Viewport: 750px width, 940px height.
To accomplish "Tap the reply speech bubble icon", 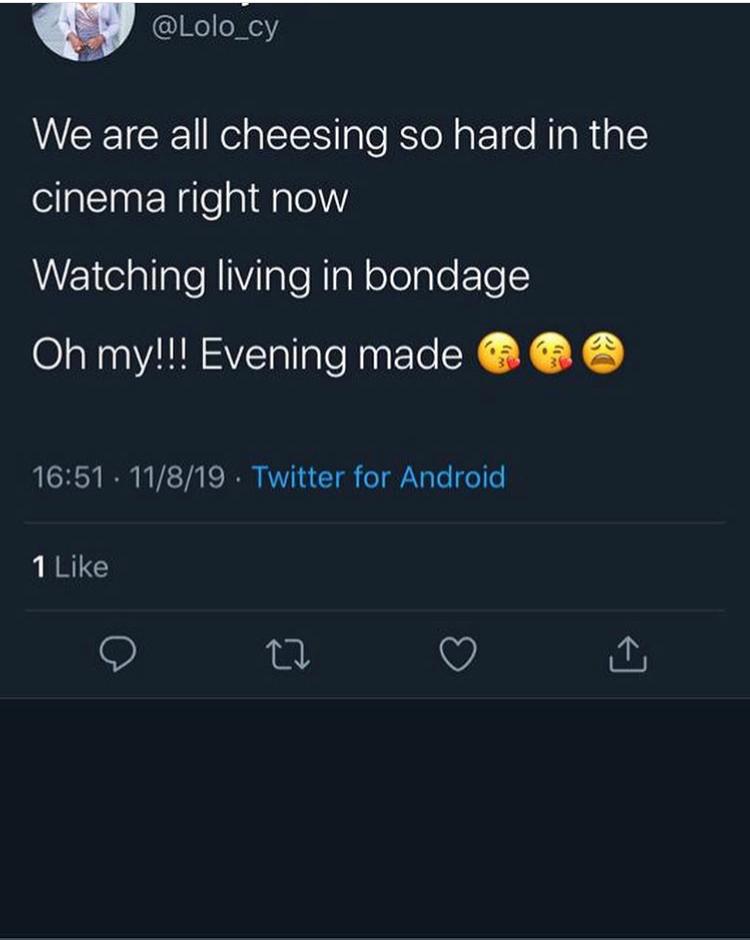I will pyautogui.click(x=119, y=654).
